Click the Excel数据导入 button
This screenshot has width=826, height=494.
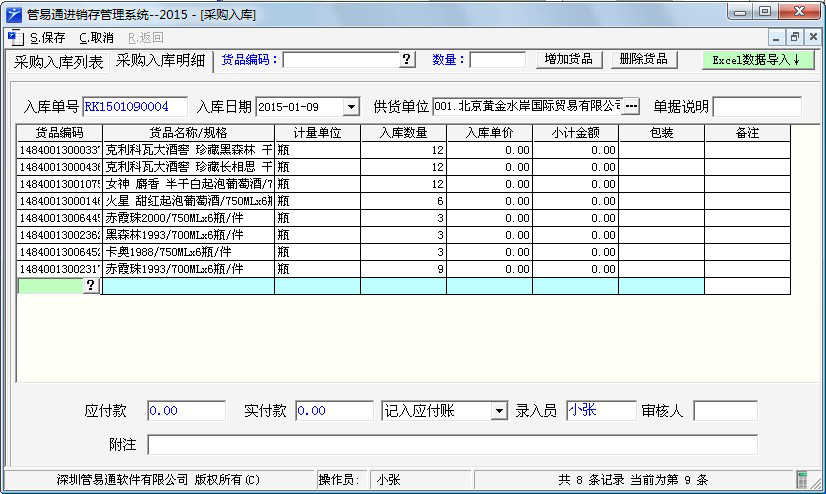click(755, 60)
